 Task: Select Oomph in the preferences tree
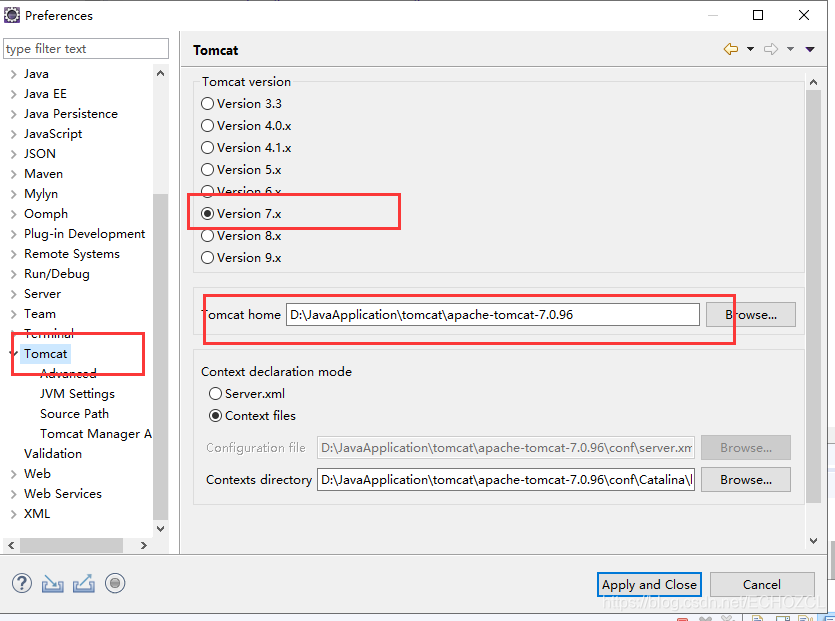[46, 214]
